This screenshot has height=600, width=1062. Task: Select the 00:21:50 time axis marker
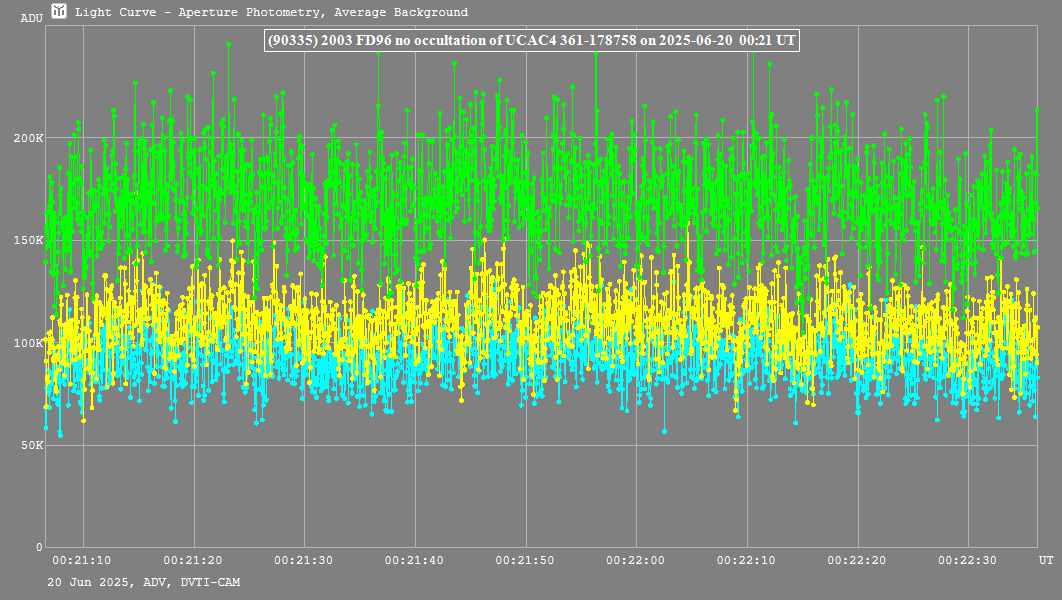point(525,561)
